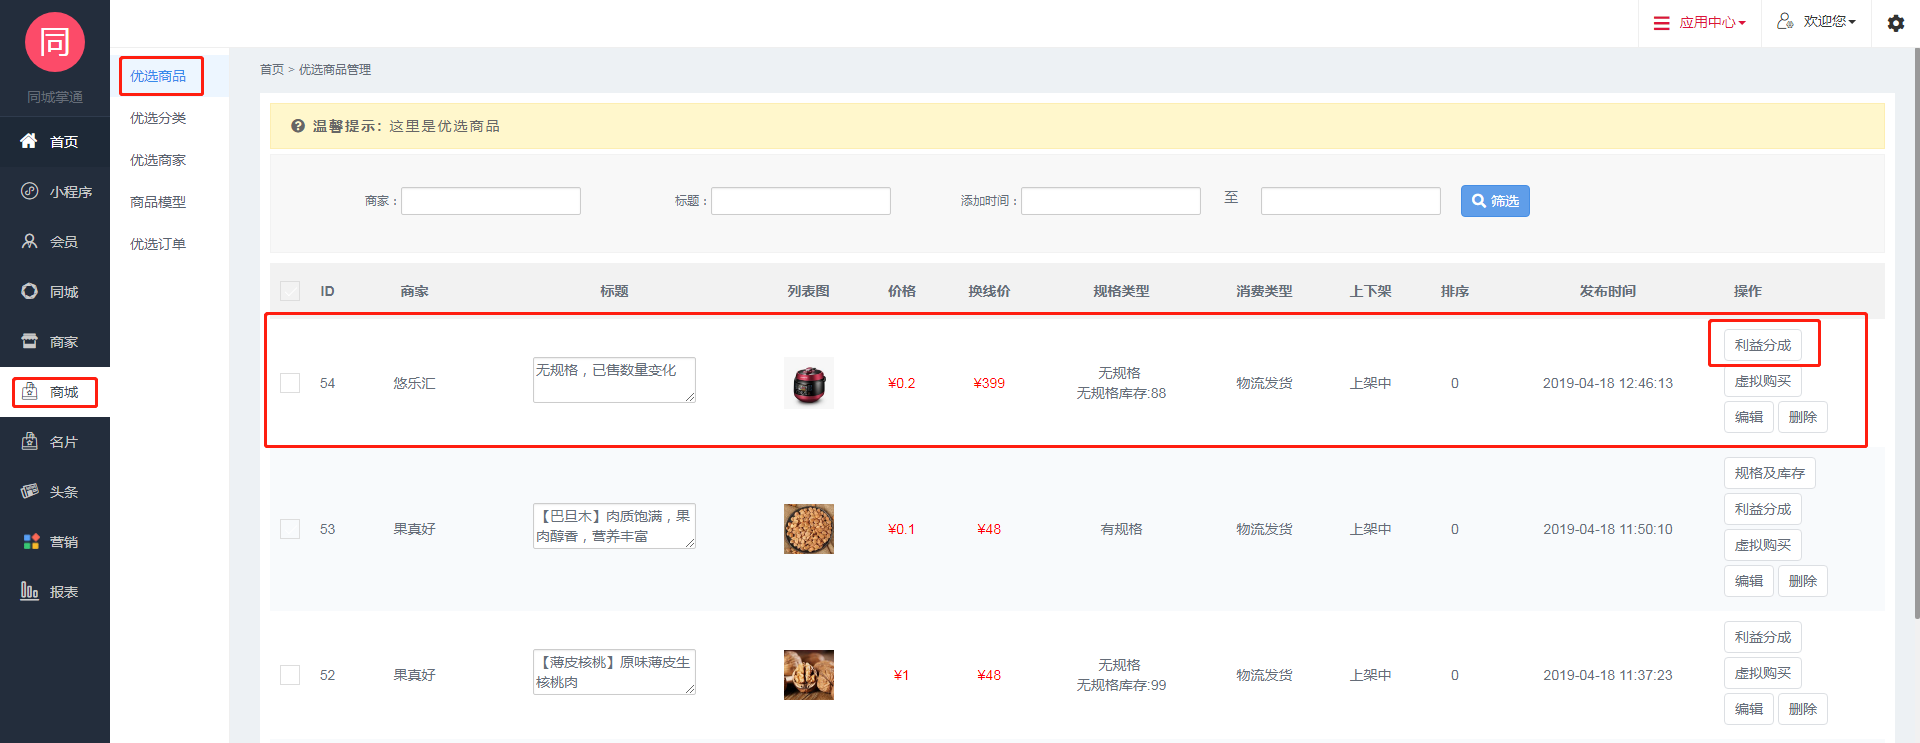
Task: Open the 头条 headlines section
Action: coord(55,492)
